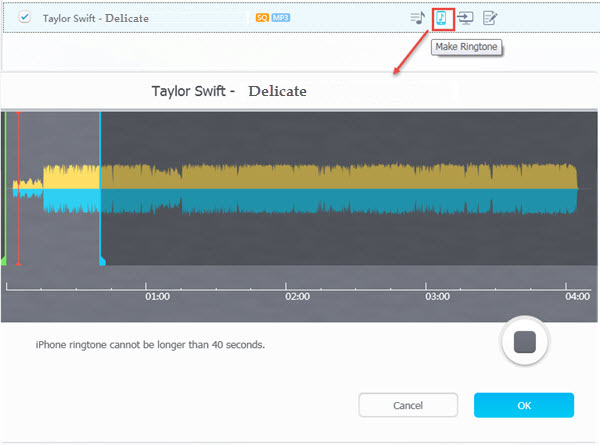Click the transfer to computer icon
Screen dimensions: 600x445
[465, 18]
